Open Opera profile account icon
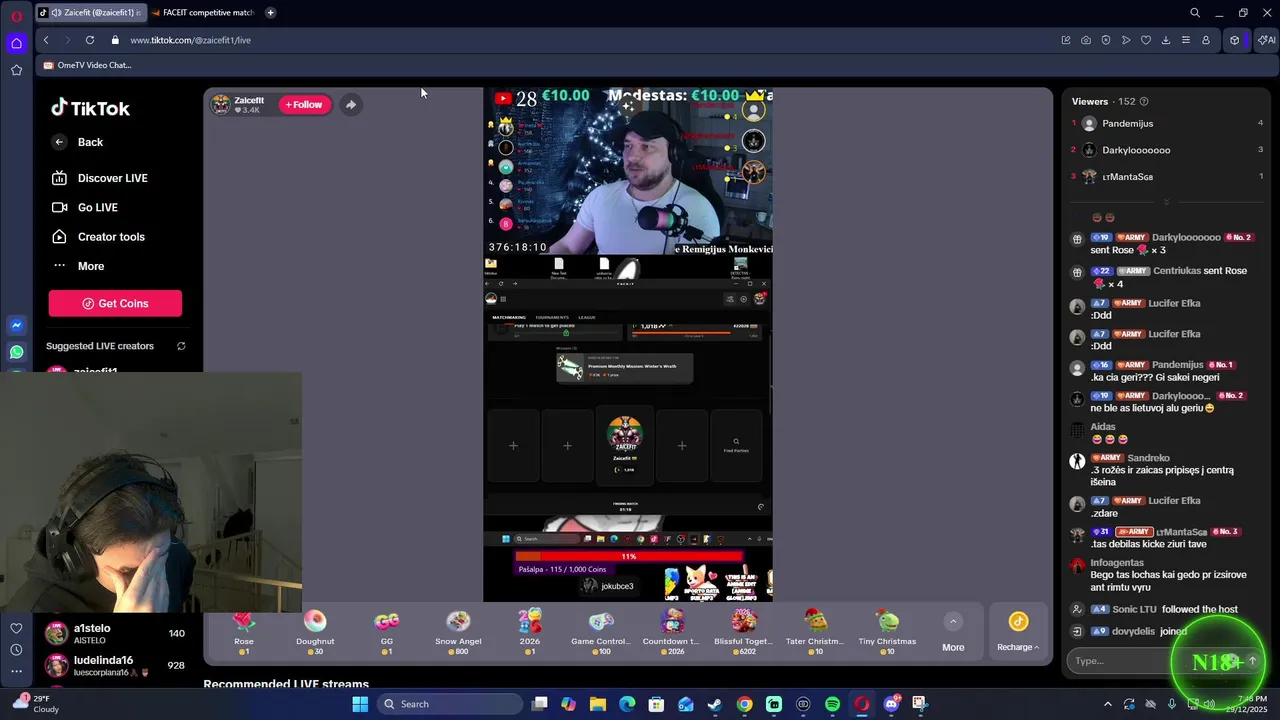 pyautogui.click(x=1206, y=40)
